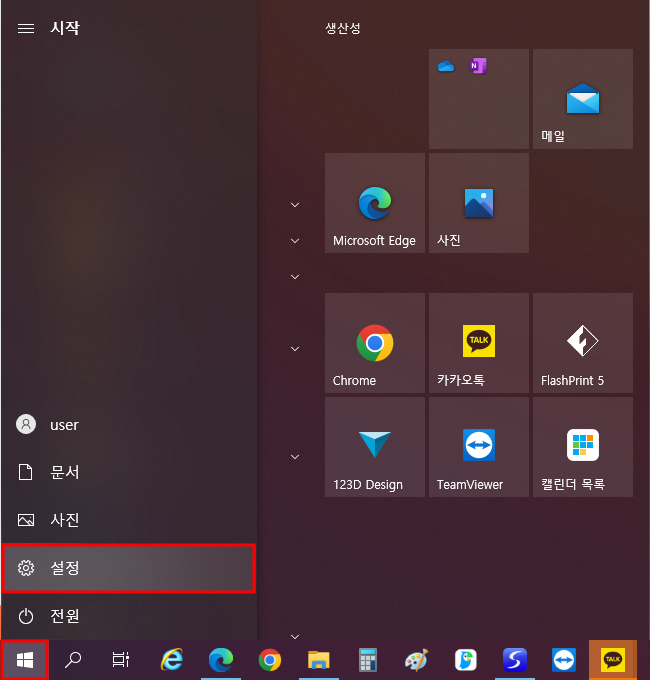Viewport: 650px width, 680px height.
Task: Open Task View on the taskbar
Action: point(121,660)
